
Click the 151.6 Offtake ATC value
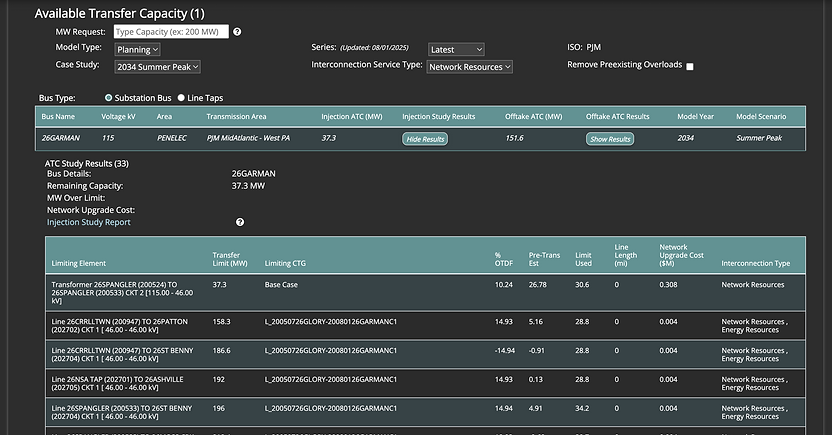coord(514,138)
